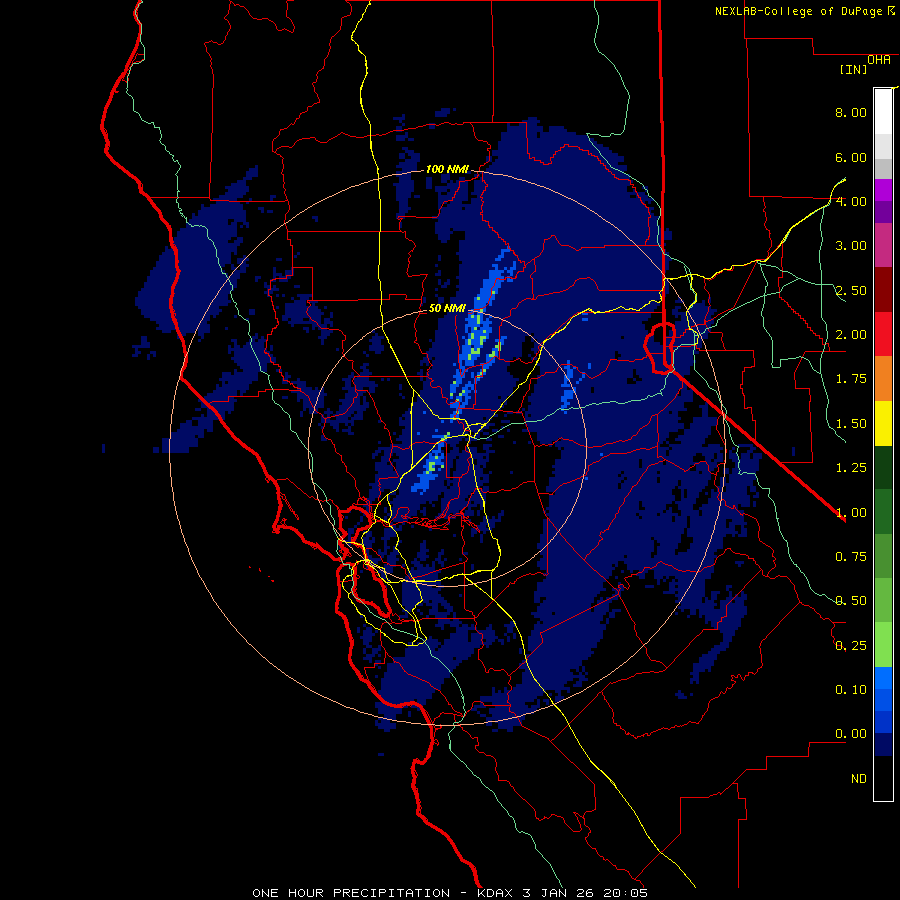Viewport: 900px width, 900px height.
Task: Choose the bright red legend swatch
Action: click(x=883, y=333)
